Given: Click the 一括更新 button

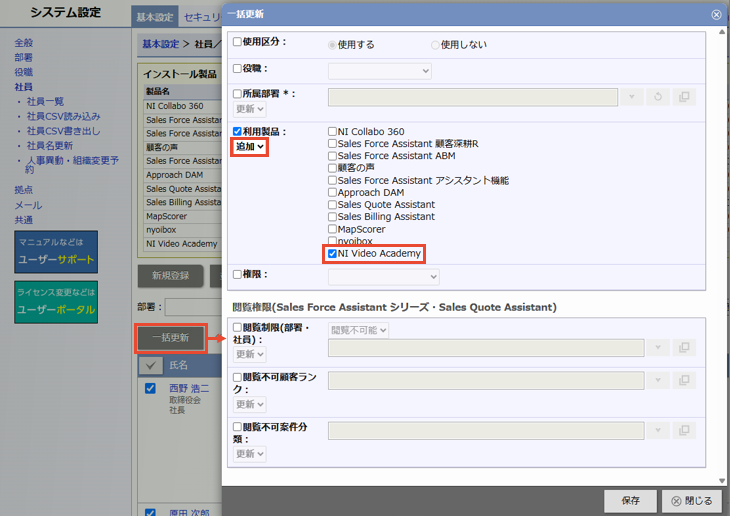Looking at the screenshot, I should 170,338.
